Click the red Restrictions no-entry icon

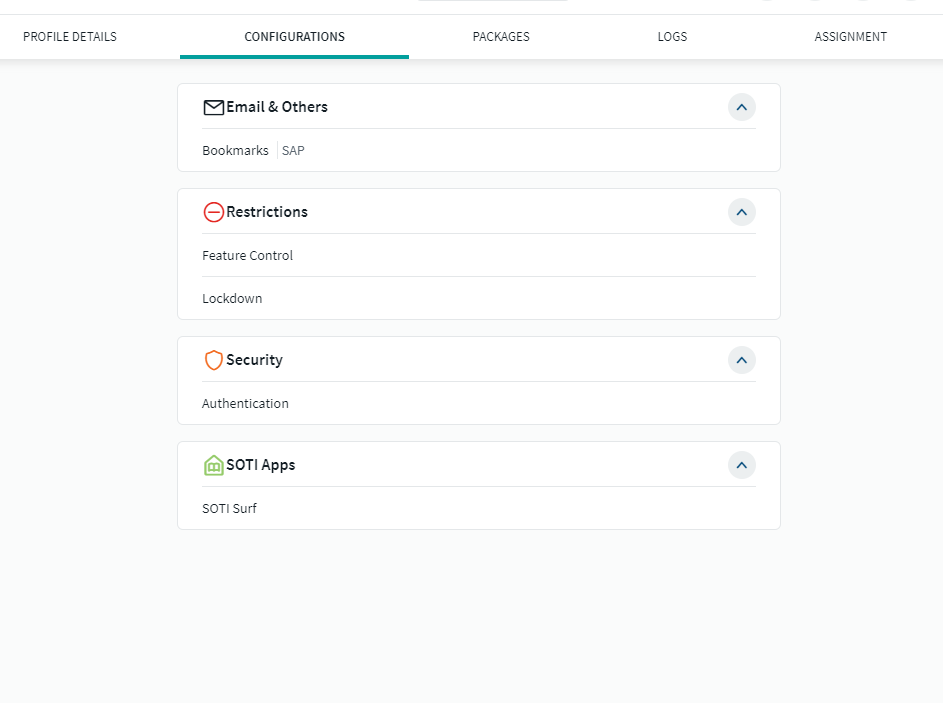(213, 212)
